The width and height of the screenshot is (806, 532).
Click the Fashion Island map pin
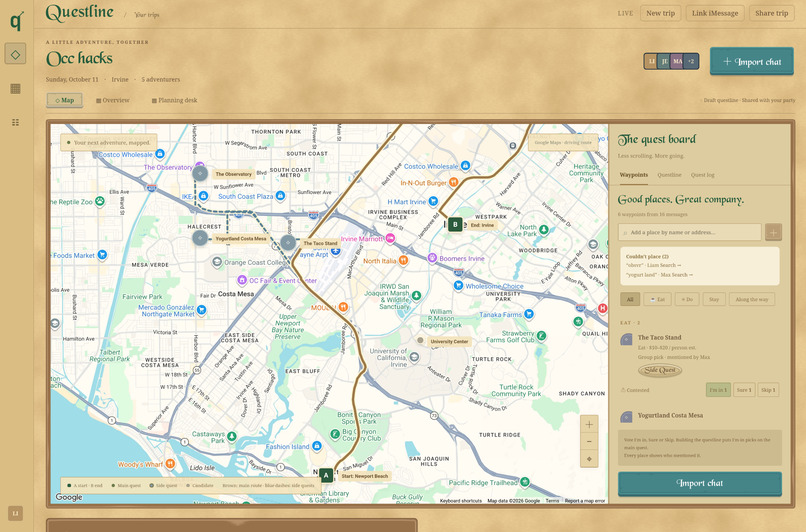317,446
